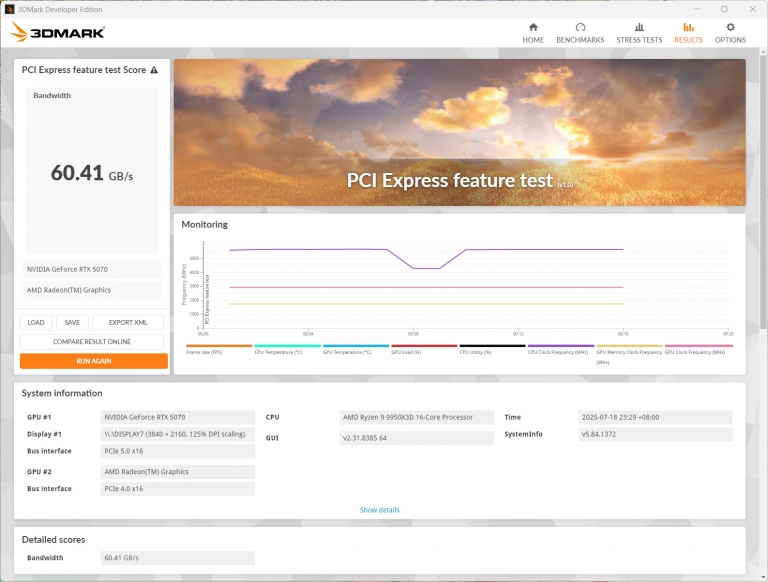This screenshot has height=582, width=768.
Task: Click the Monitoring panel heading
Action: tap(205, 224)
